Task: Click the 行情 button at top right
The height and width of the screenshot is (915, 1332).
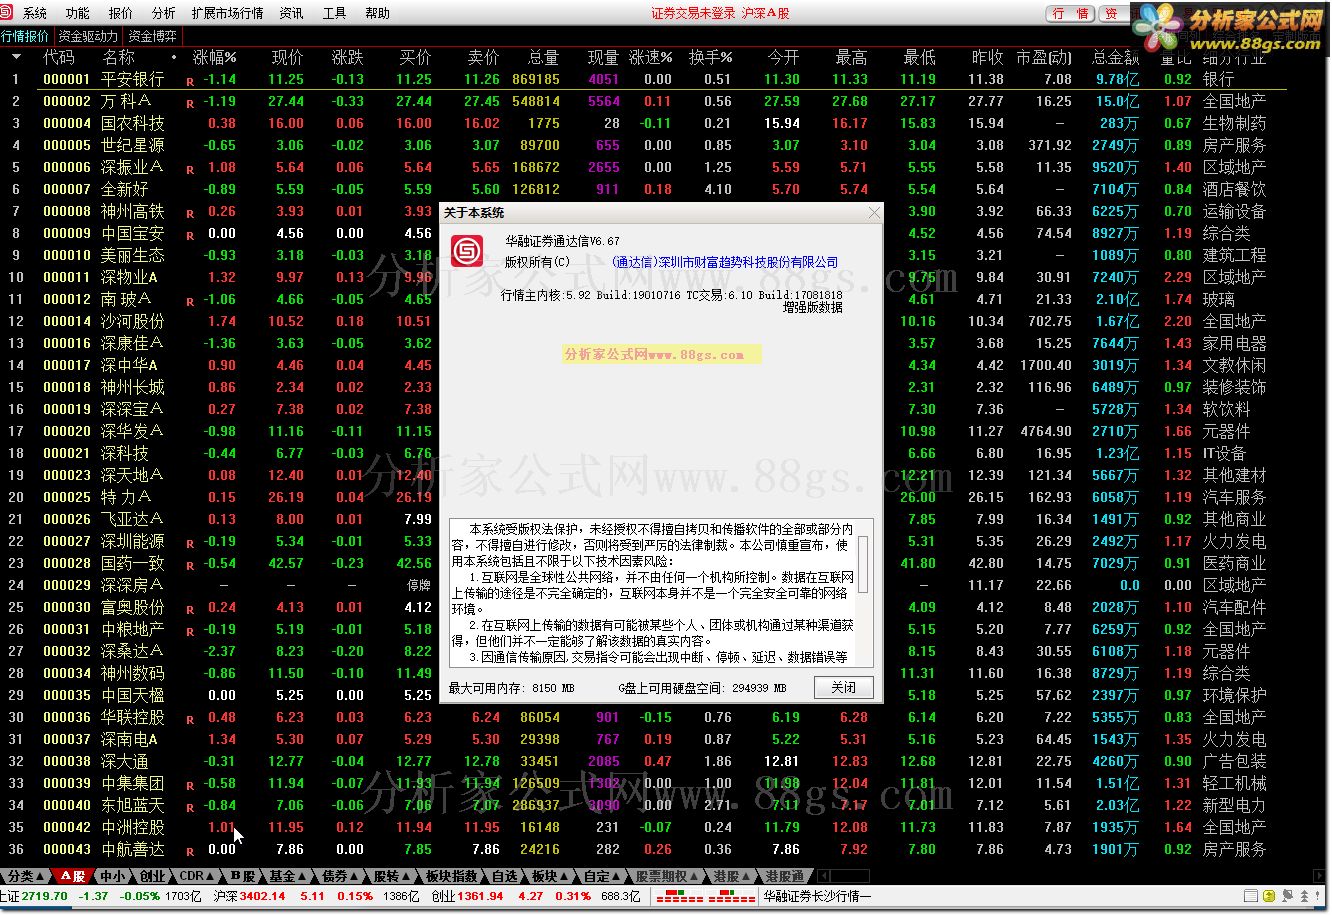Action: point(1070,13)
